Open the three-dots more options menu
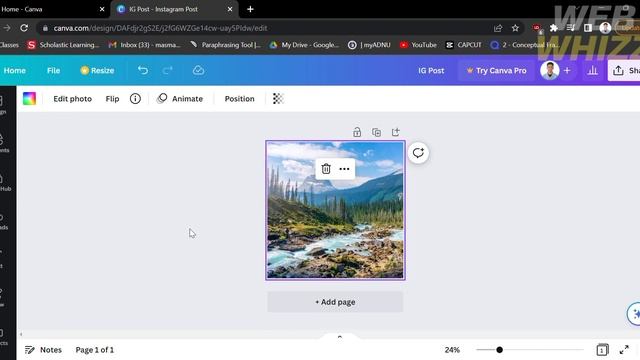Viewport: 640px width, 360px height. [344, 169]
